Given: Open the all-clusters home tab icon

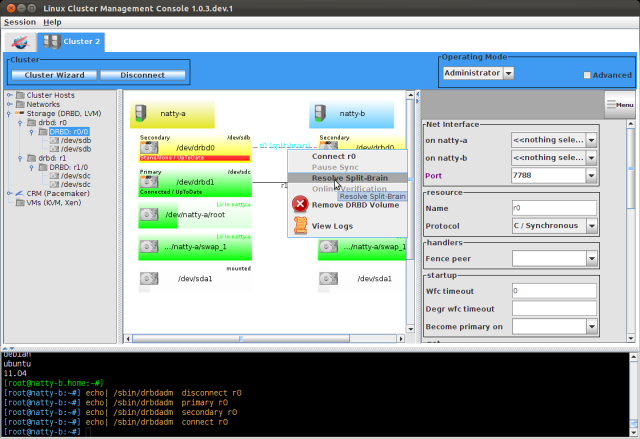Looking at the screenshot, I should pos(19,42).
